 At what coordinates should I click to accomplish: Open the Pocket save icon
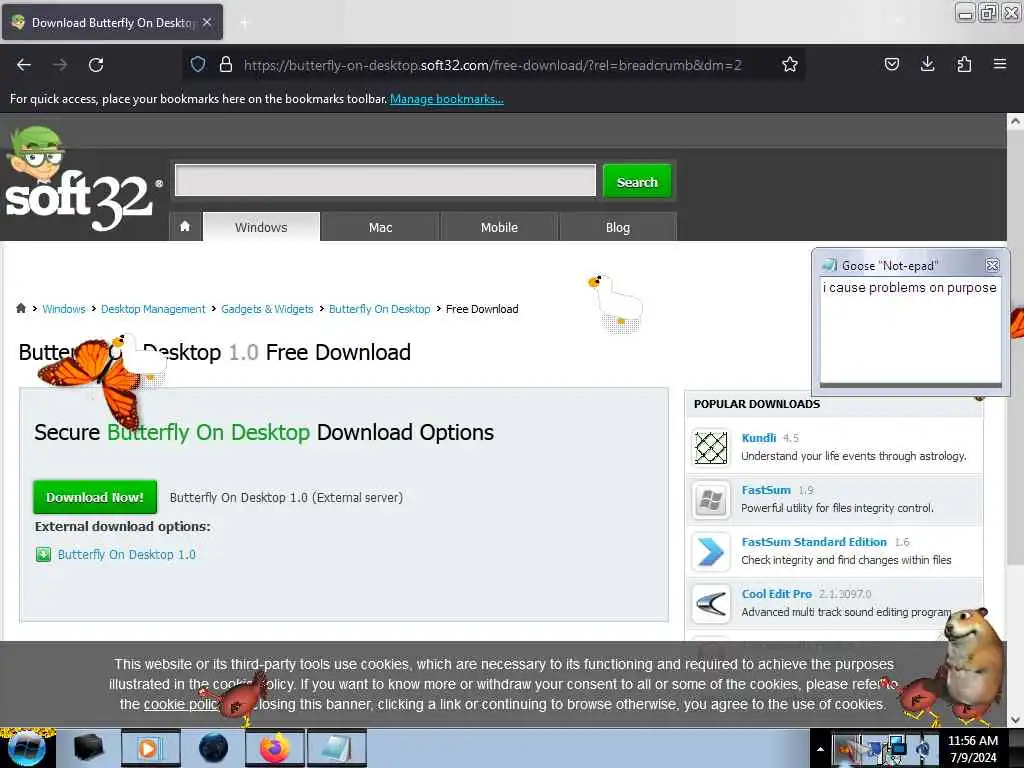(x=891, y=65)
